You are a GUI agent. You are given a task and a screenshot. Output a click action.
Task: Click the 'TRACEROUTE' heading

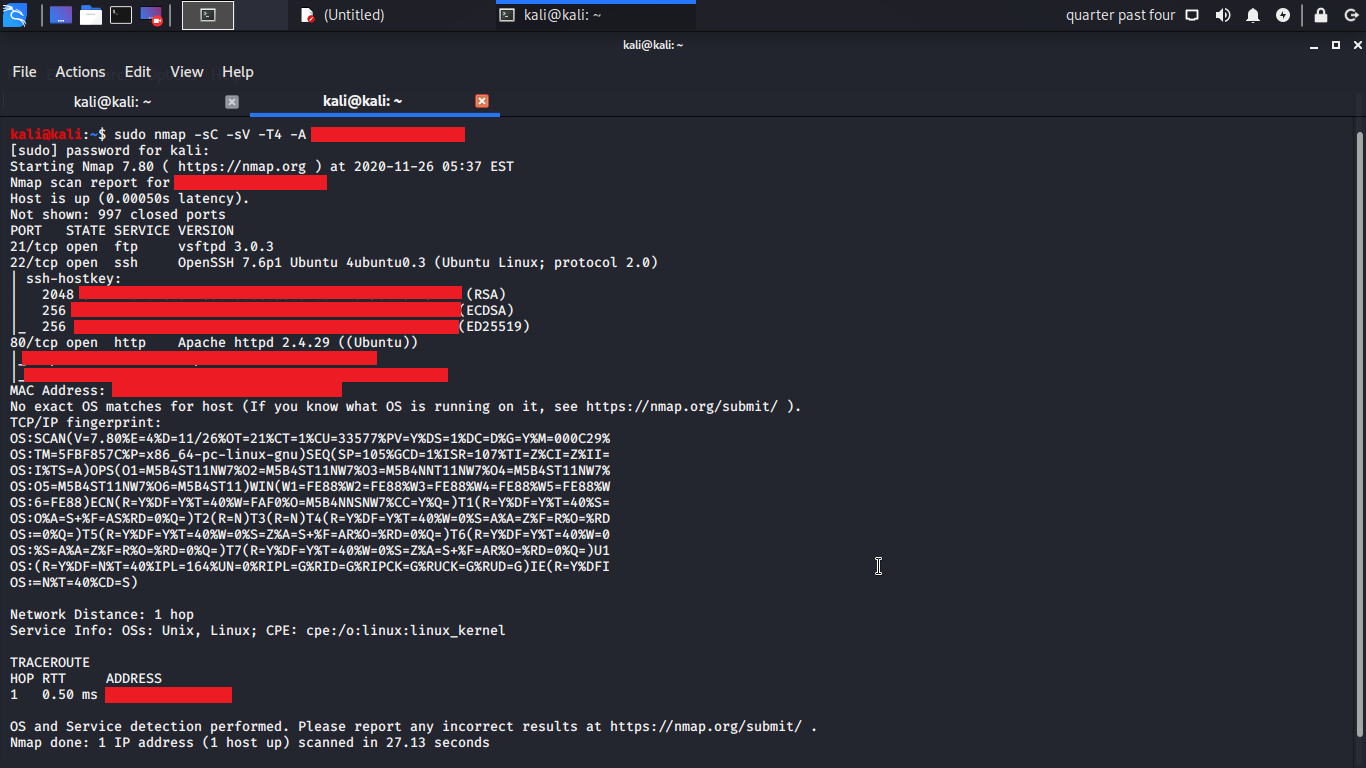pyautogui.click(x=50, y=662)
